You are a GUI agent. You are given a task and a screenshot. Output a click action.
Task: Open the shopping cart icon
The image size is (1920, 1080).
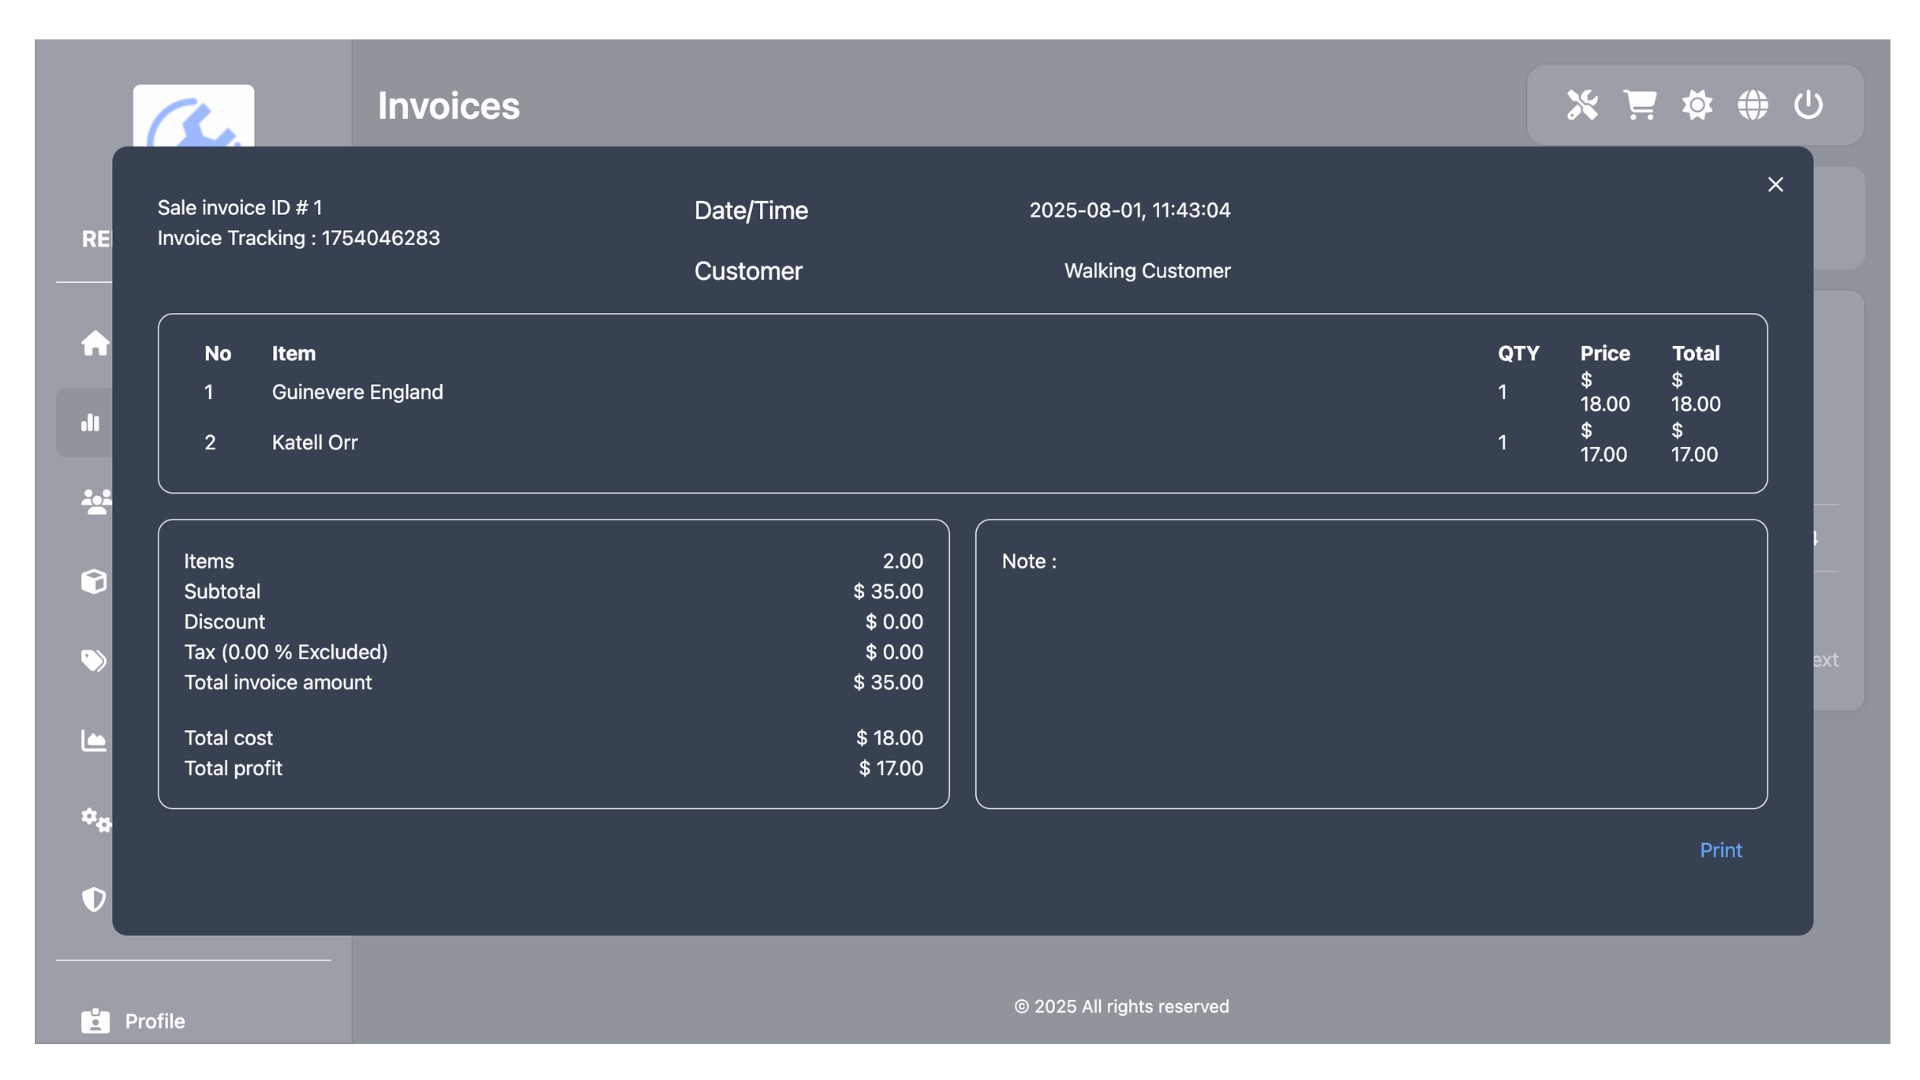pos(1640,105)
